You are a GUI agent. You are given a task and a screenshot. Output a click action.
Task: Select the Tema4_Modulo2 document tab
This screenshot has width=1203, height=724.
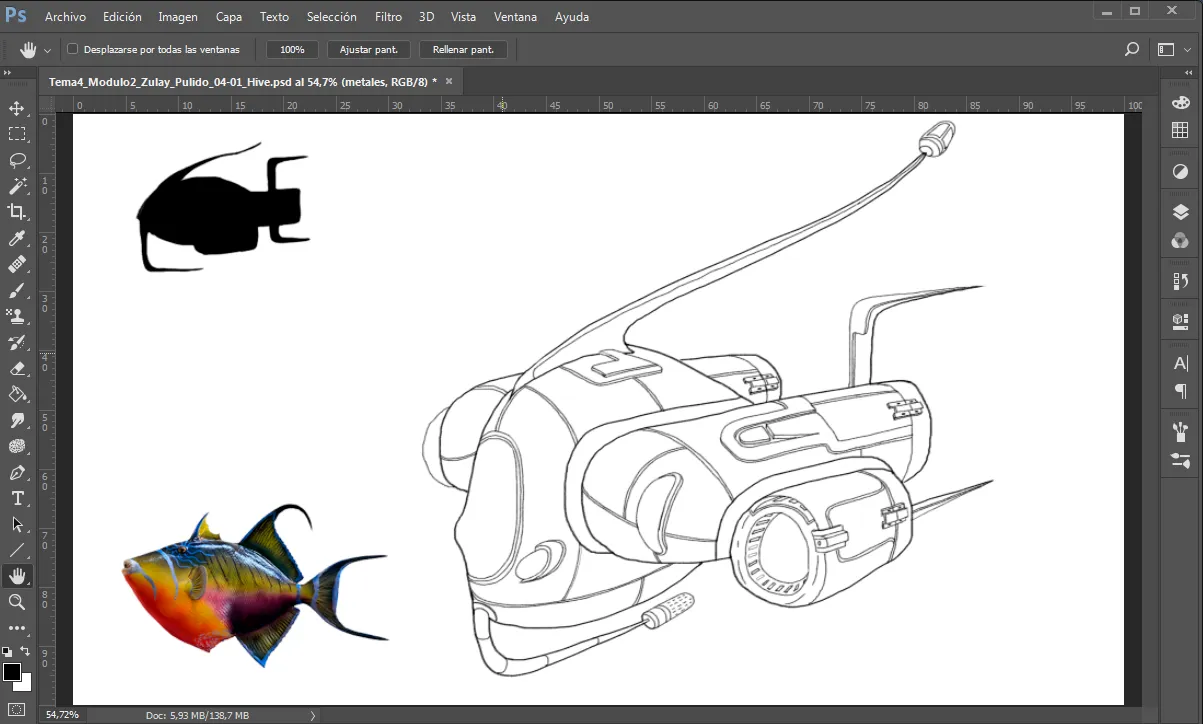pos(243,82)
